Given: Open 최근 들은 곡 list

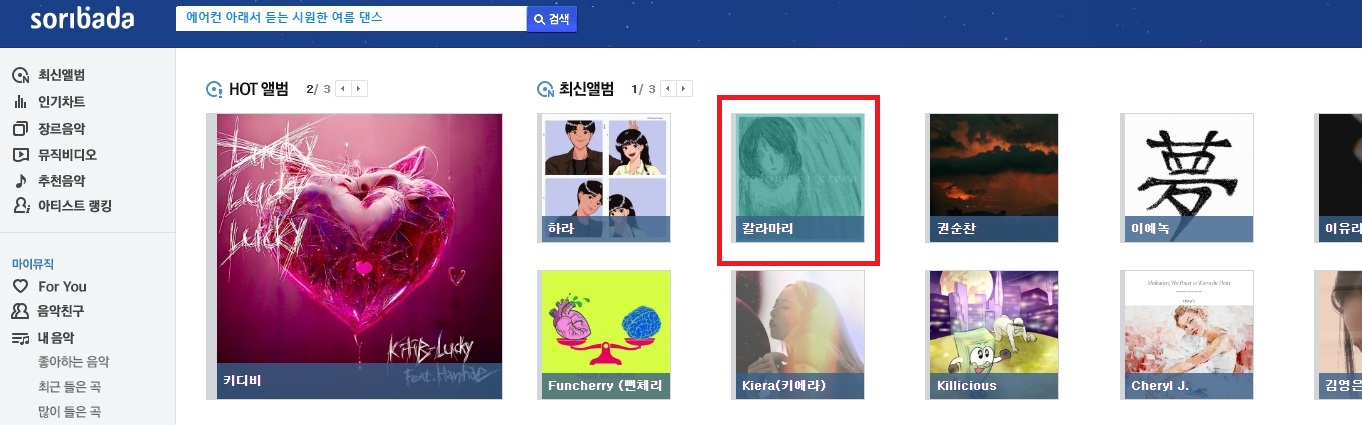Looking at the screenshot, I should pyautogui.click(x=68, y=387).
